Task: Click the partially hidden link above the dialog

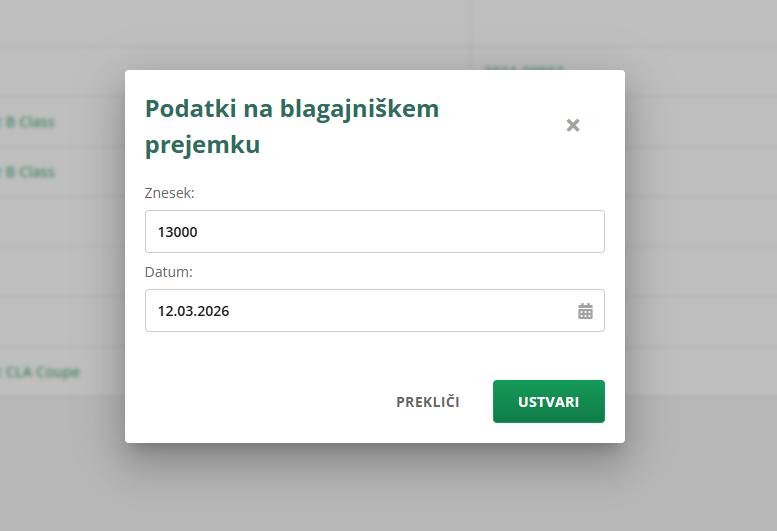Action: click(523, 66)
